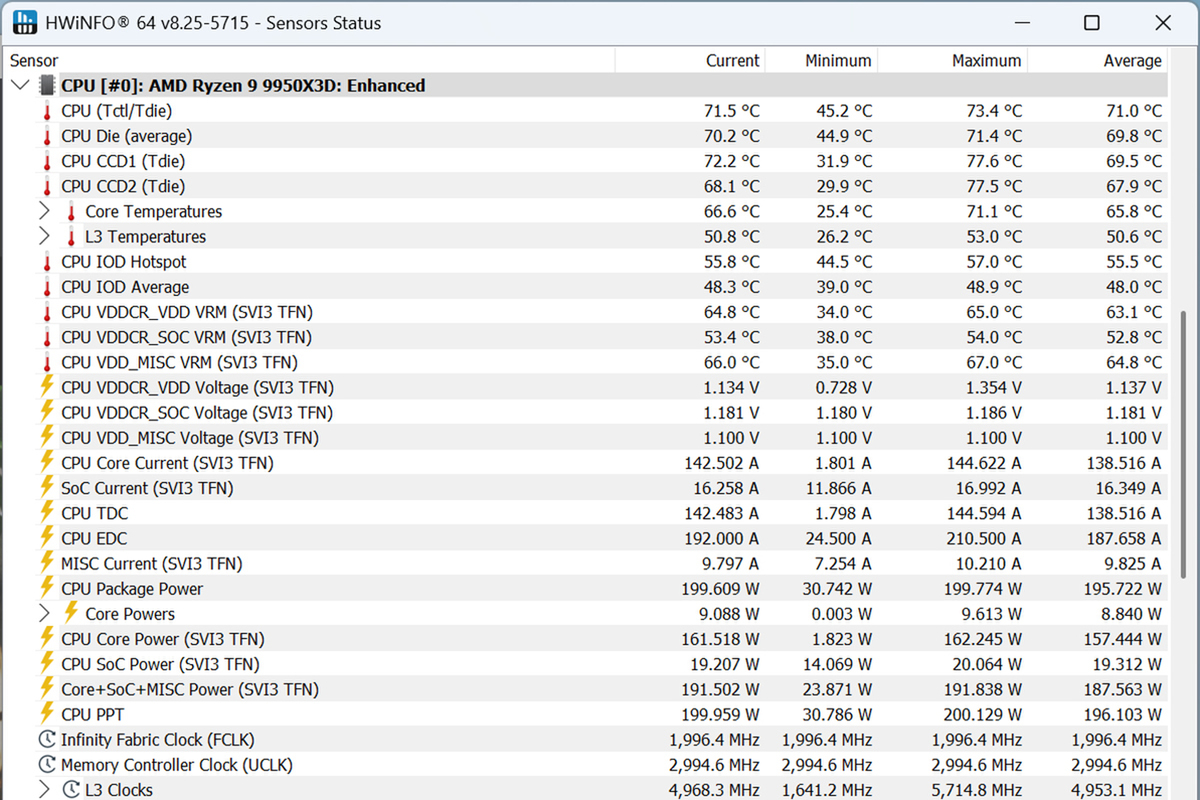Click thermometer icon for CPU CCD1 (Tdie)
The width and height of the screenshot is (1200, 800).
pyautogui.click(x=46, y=161)
